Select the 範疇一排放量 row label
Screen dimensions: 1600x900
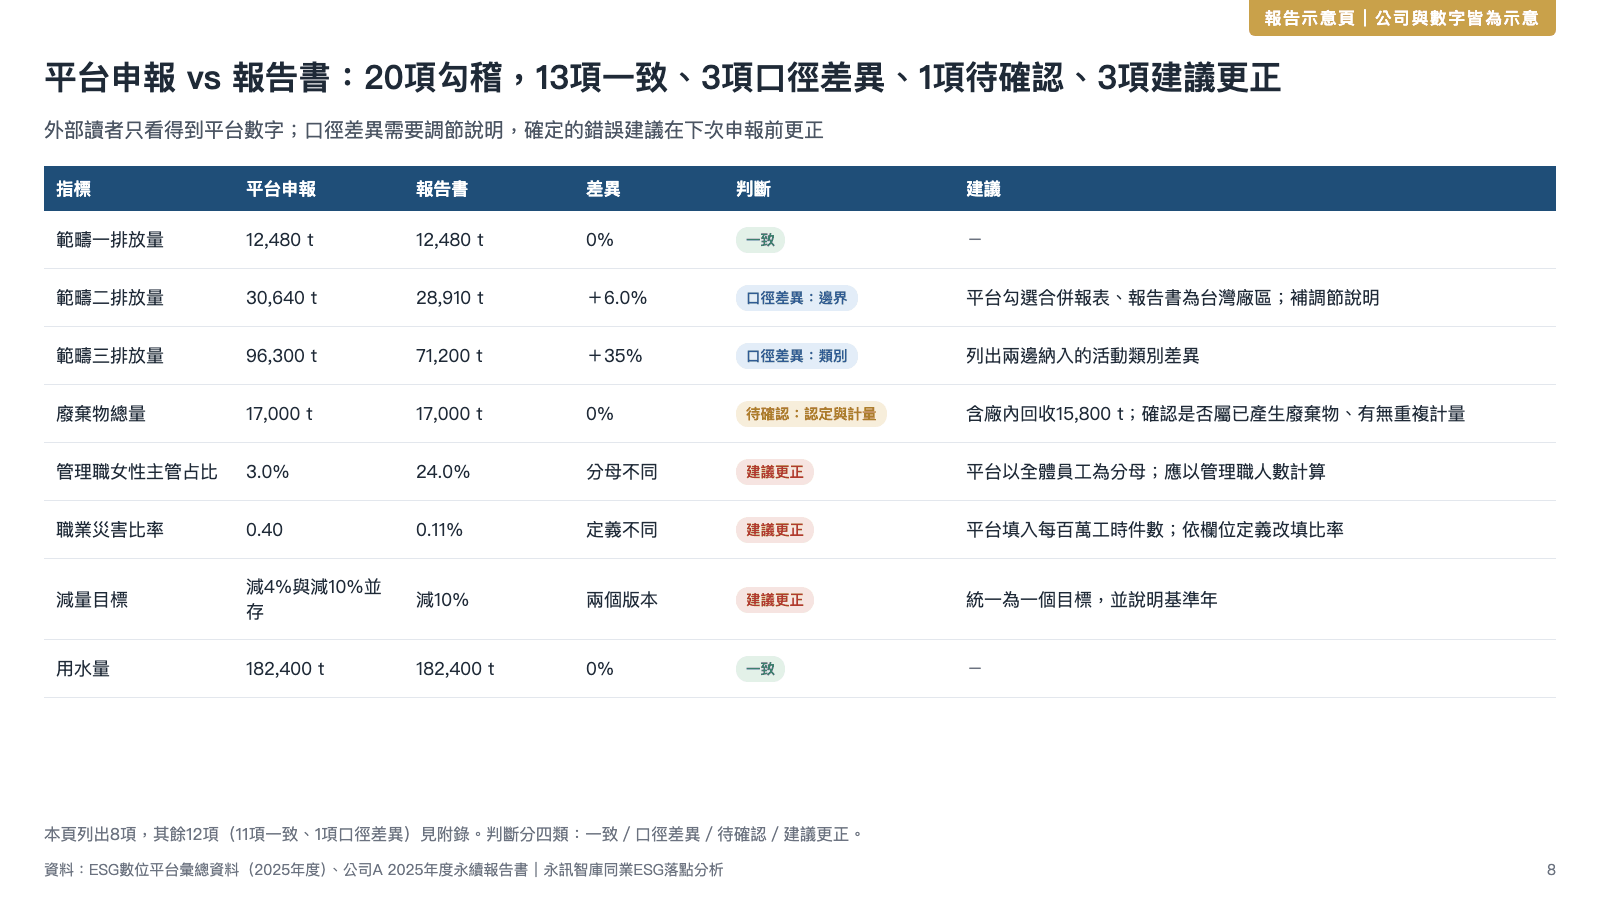[110, 240]
